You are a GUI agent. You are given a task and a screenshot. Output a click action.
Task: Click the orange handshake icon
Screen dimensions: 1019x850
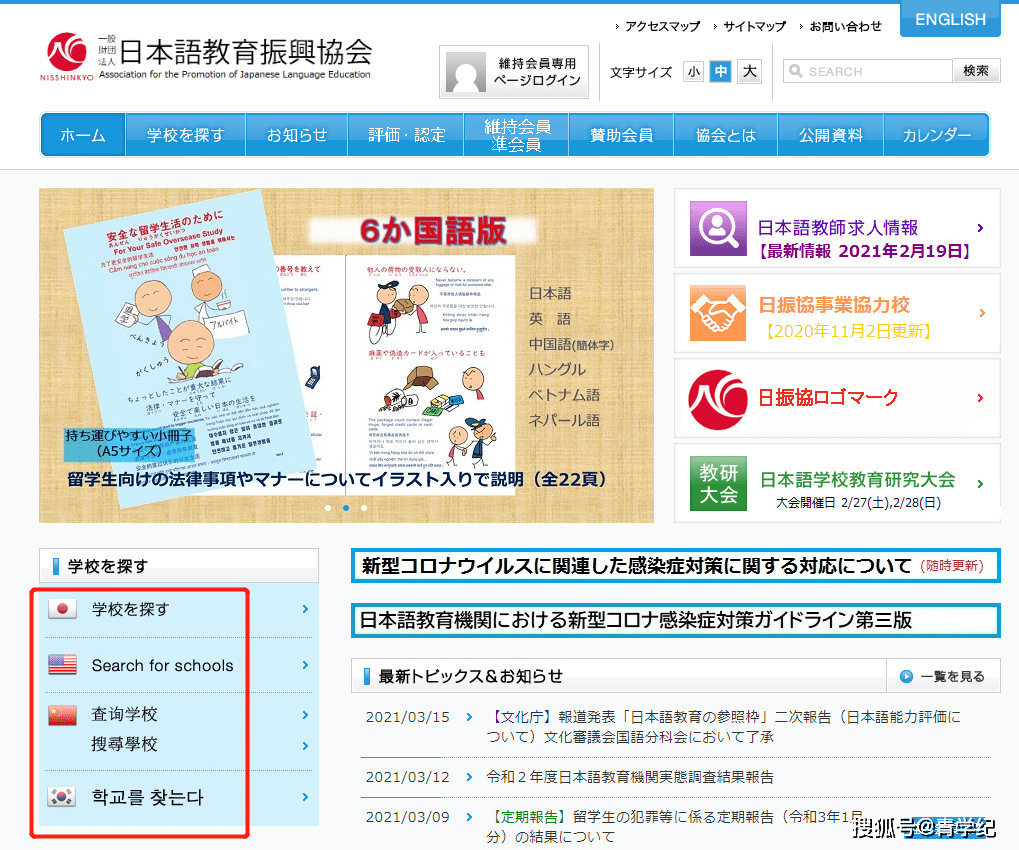tap(718, 313)
